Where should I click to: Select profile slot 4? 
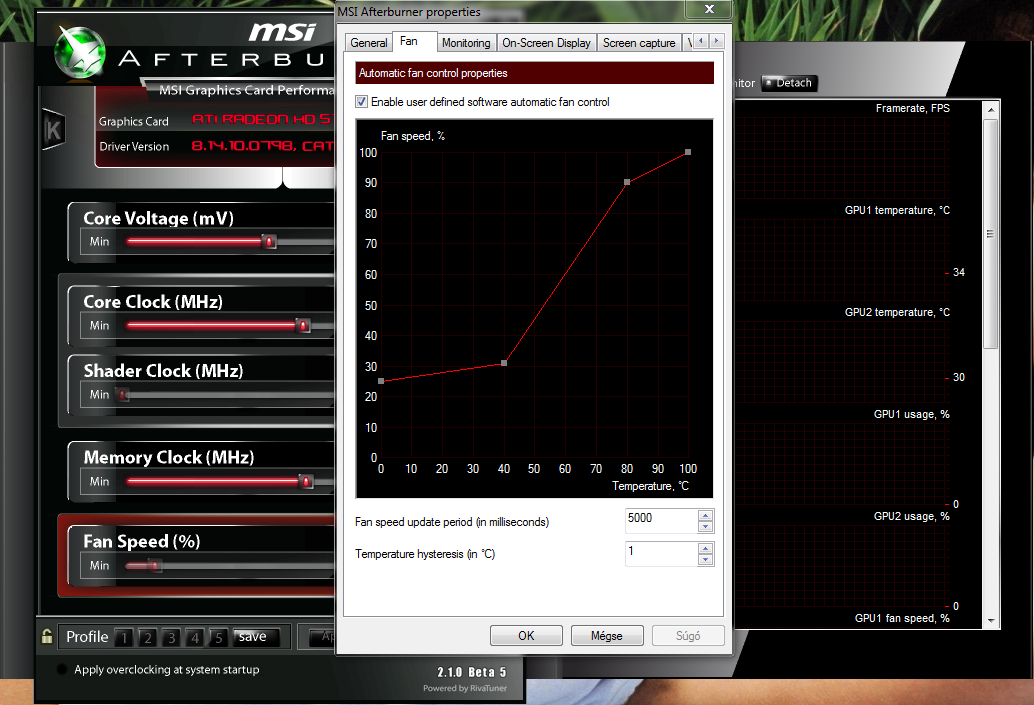[195, 638]
